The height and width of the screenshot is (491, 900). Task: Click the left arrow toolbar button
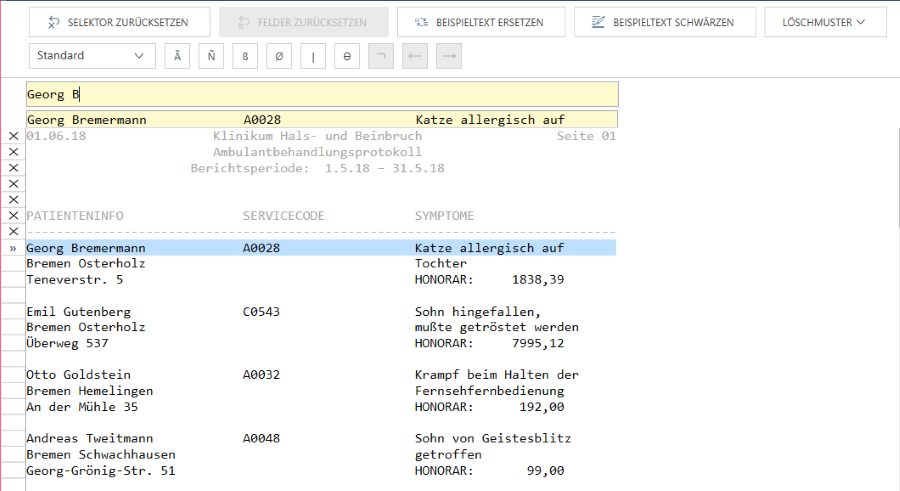pos(414,56)
